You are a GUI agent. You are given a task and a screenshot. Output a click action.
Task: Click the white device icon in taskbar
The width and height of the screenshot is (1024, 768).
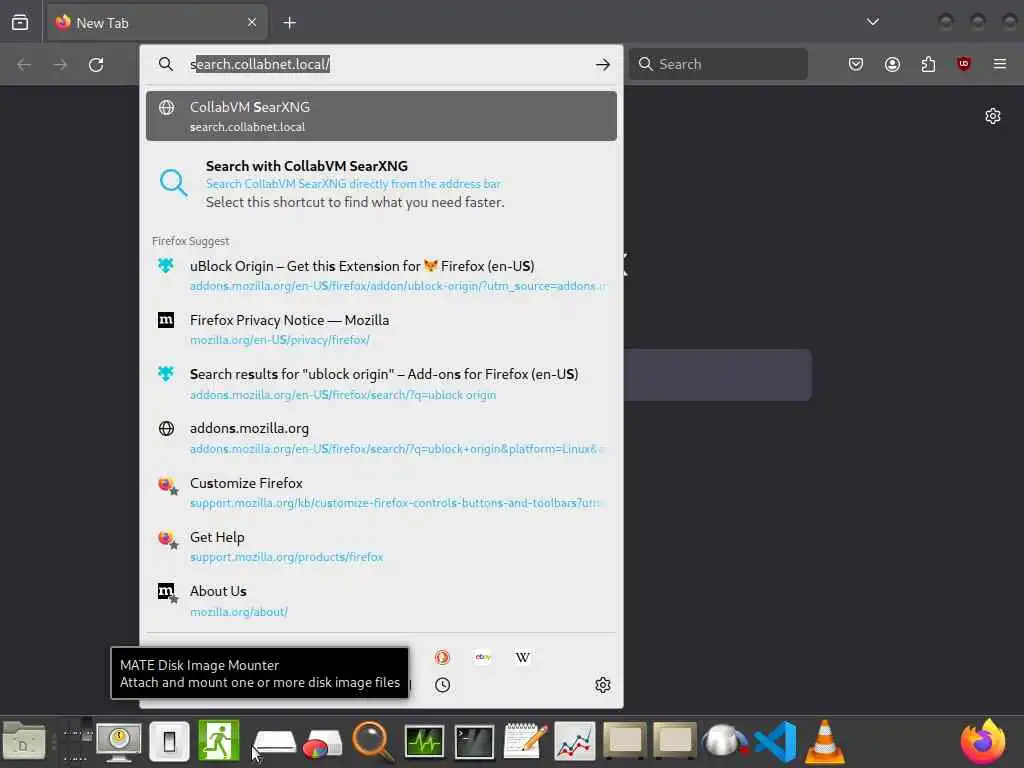click(x=169, y=741)
